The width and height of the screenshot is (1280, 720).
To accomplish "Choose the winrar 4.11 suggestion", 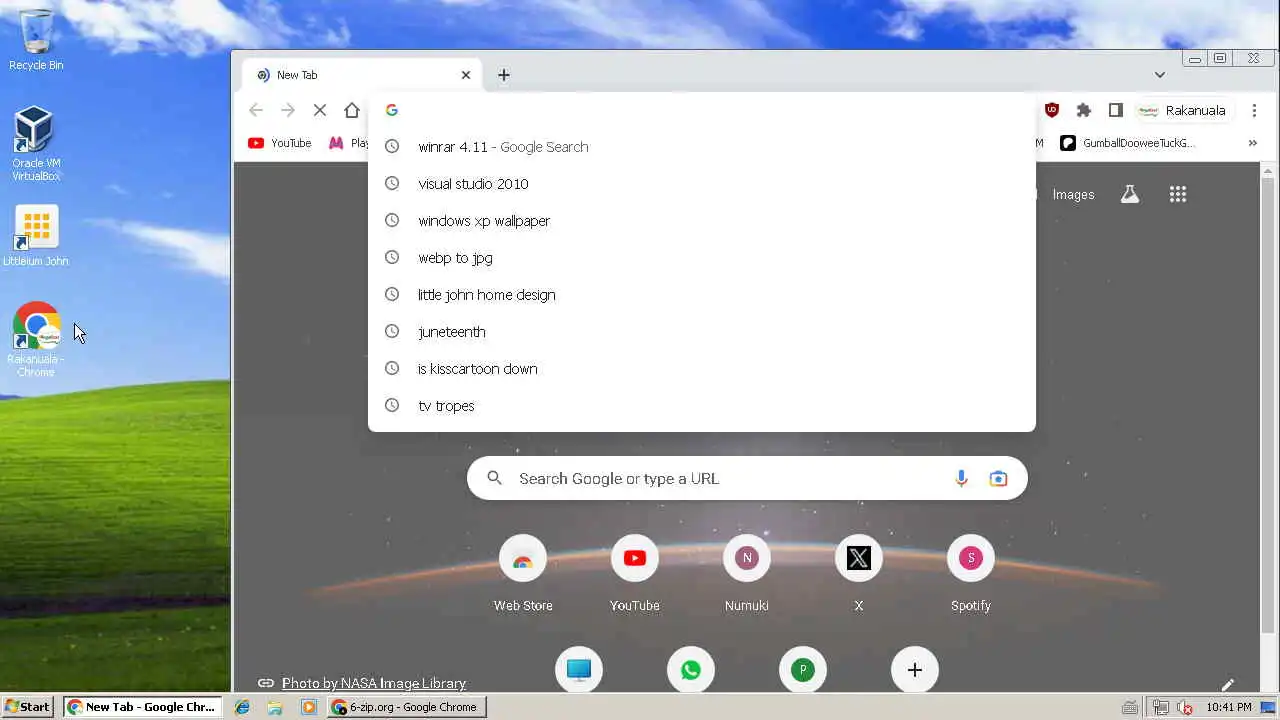I will (x=702, y=147).
